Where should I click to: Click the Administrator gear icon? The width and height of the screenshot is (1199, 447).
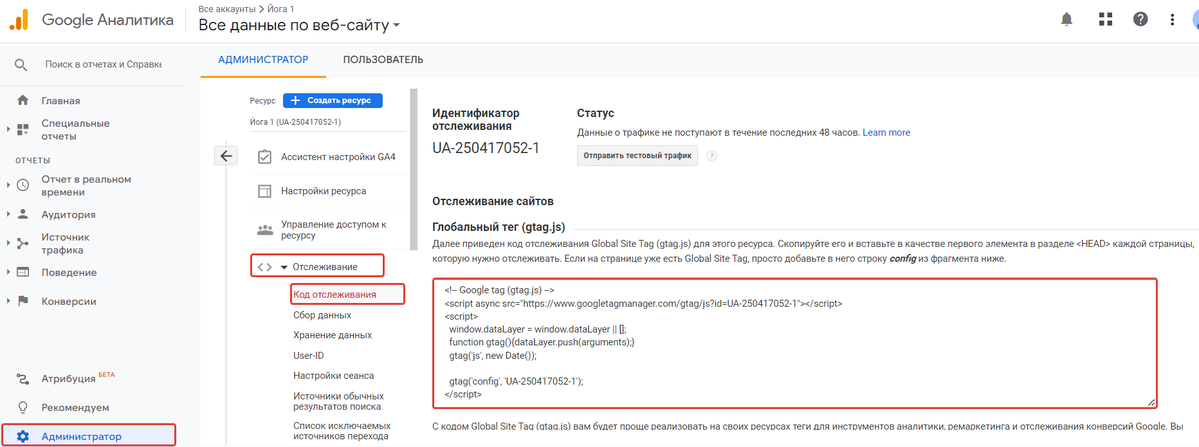click(x=23, y=436)
